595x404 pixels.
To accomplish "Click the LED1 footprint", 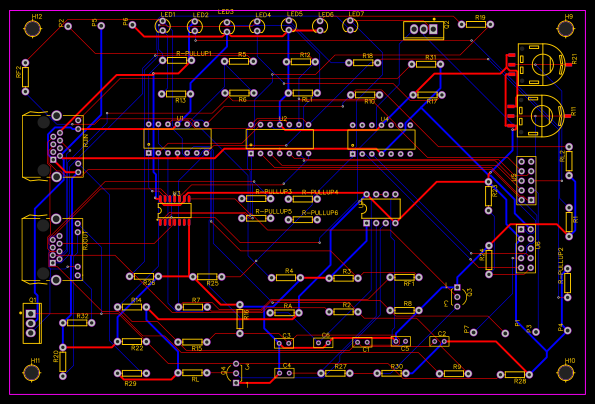I will [x=163, y=26].
